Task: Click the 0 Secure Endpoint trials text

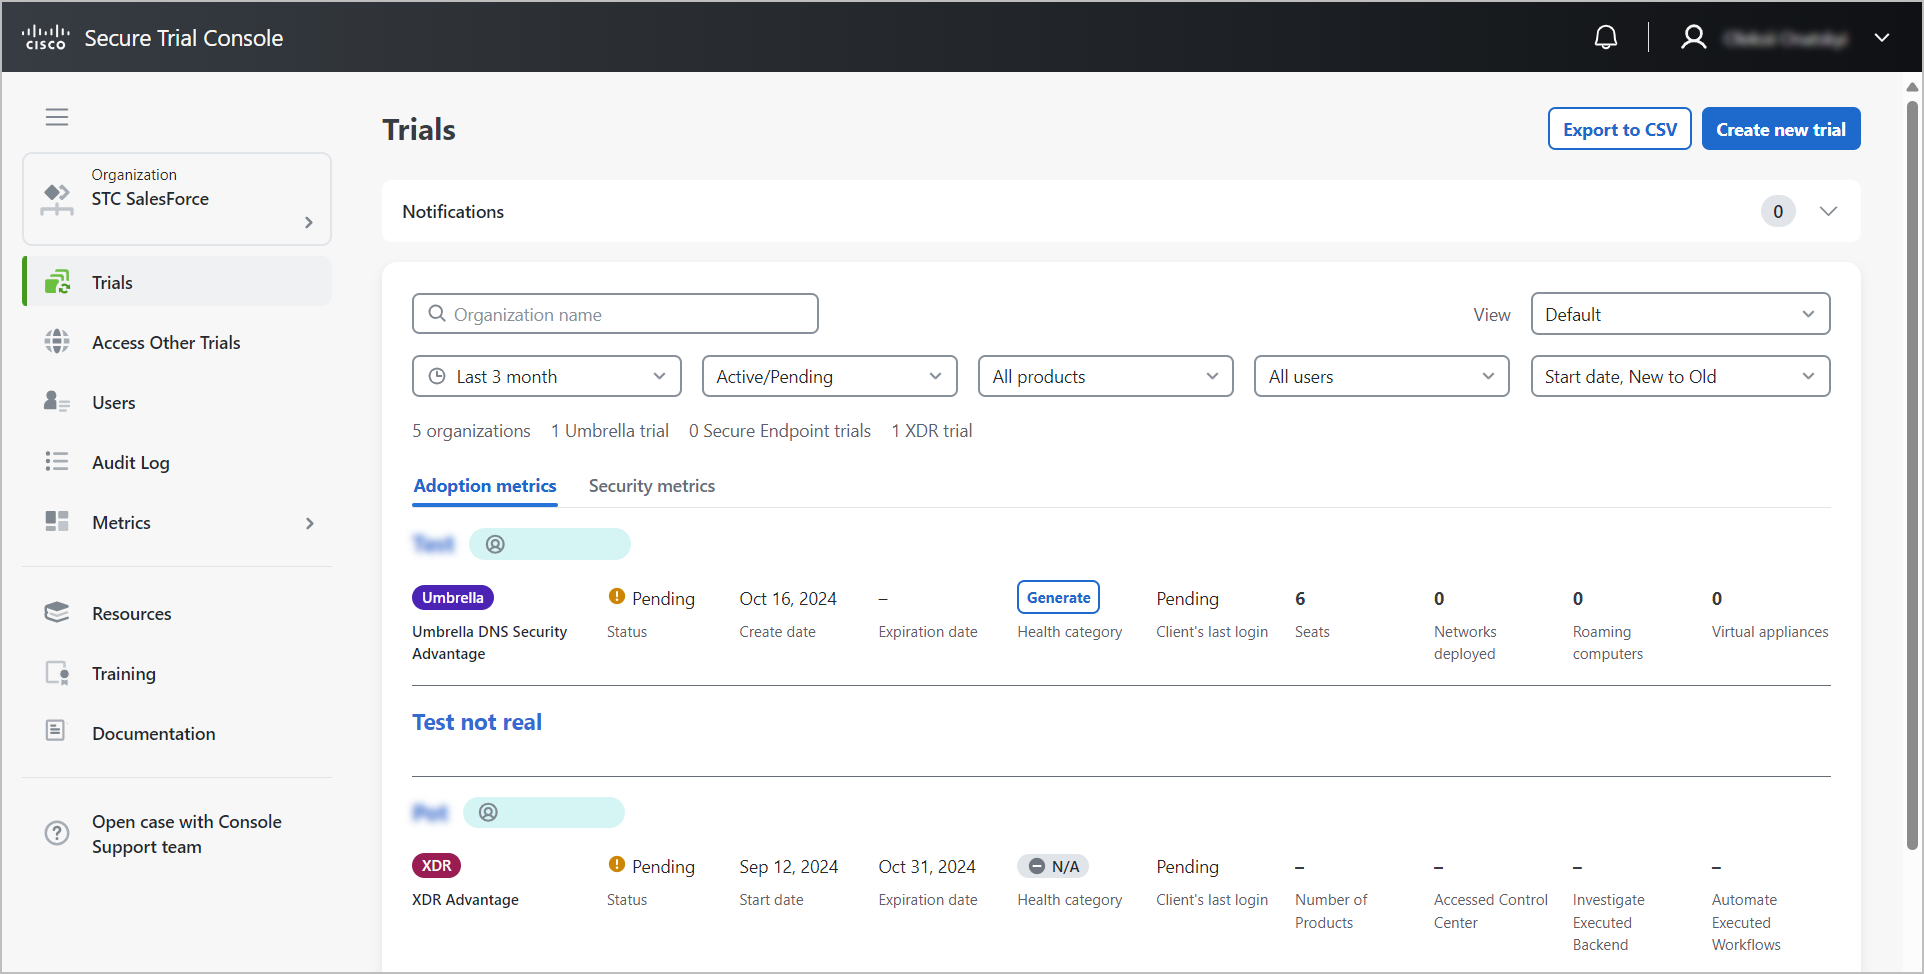Action: [x=780, y=431]
